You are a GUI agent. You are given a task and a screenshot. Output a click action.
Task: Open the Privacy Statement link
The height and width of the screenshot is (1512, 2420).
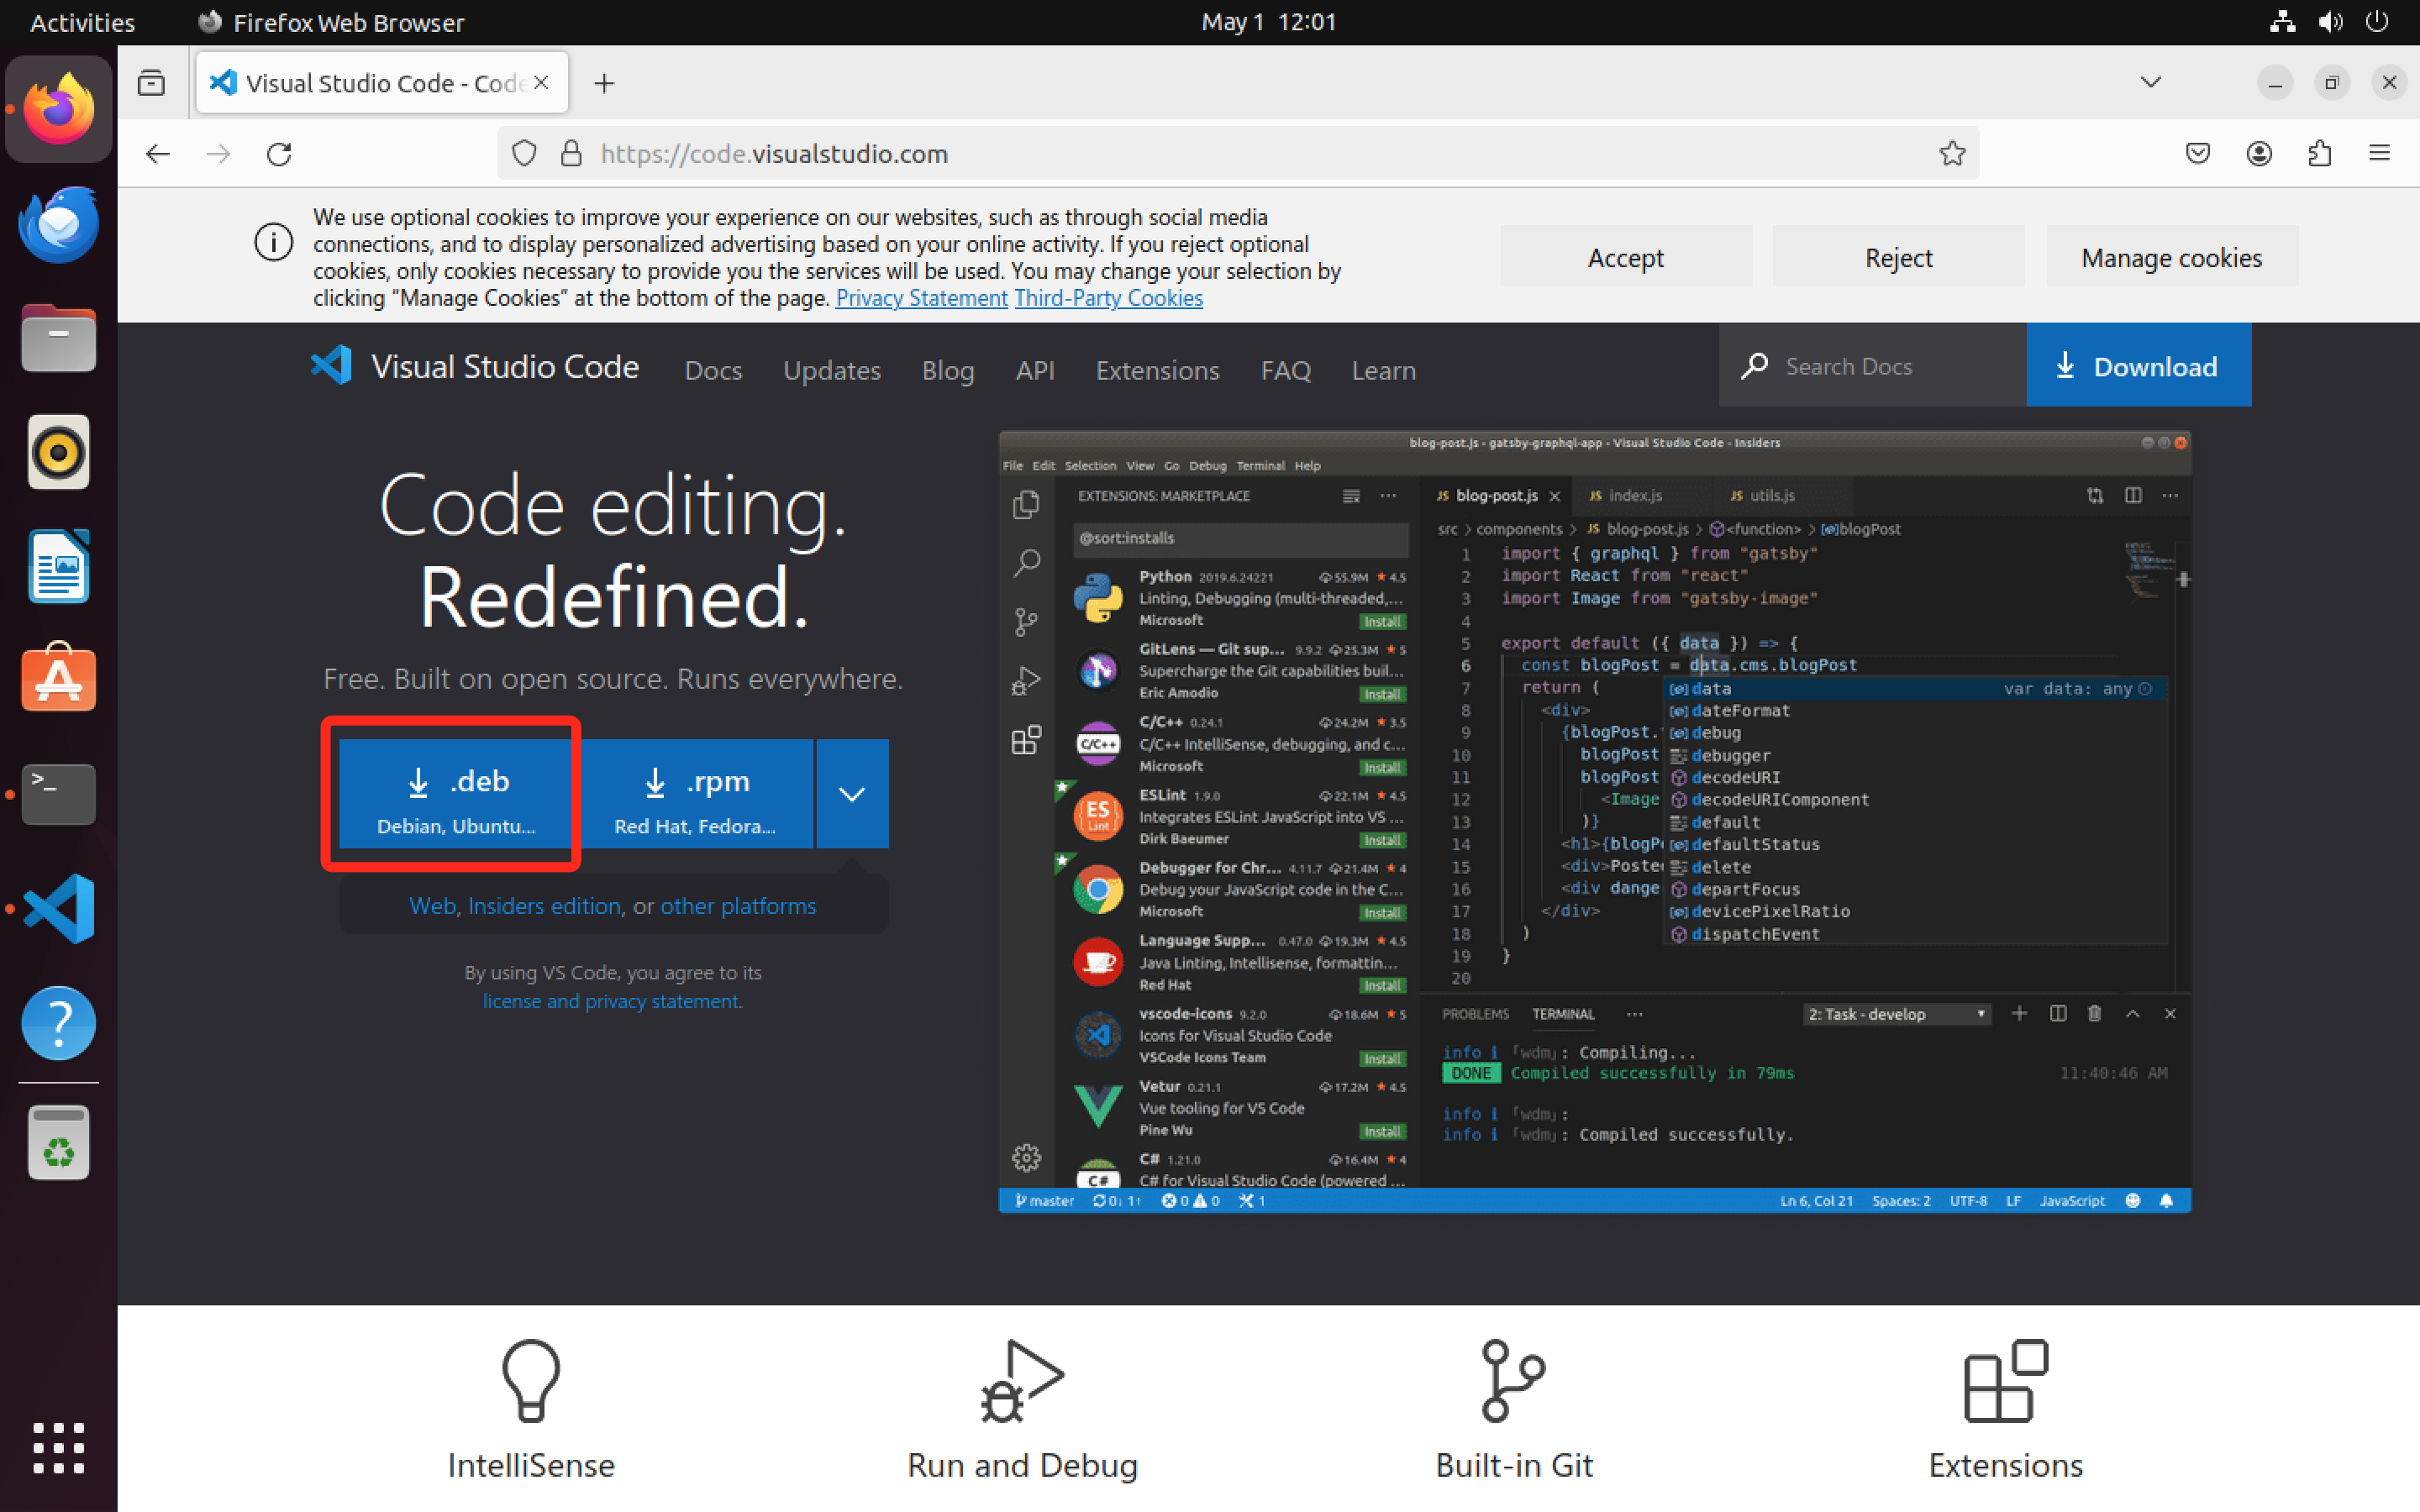click(x=921, y=298)
